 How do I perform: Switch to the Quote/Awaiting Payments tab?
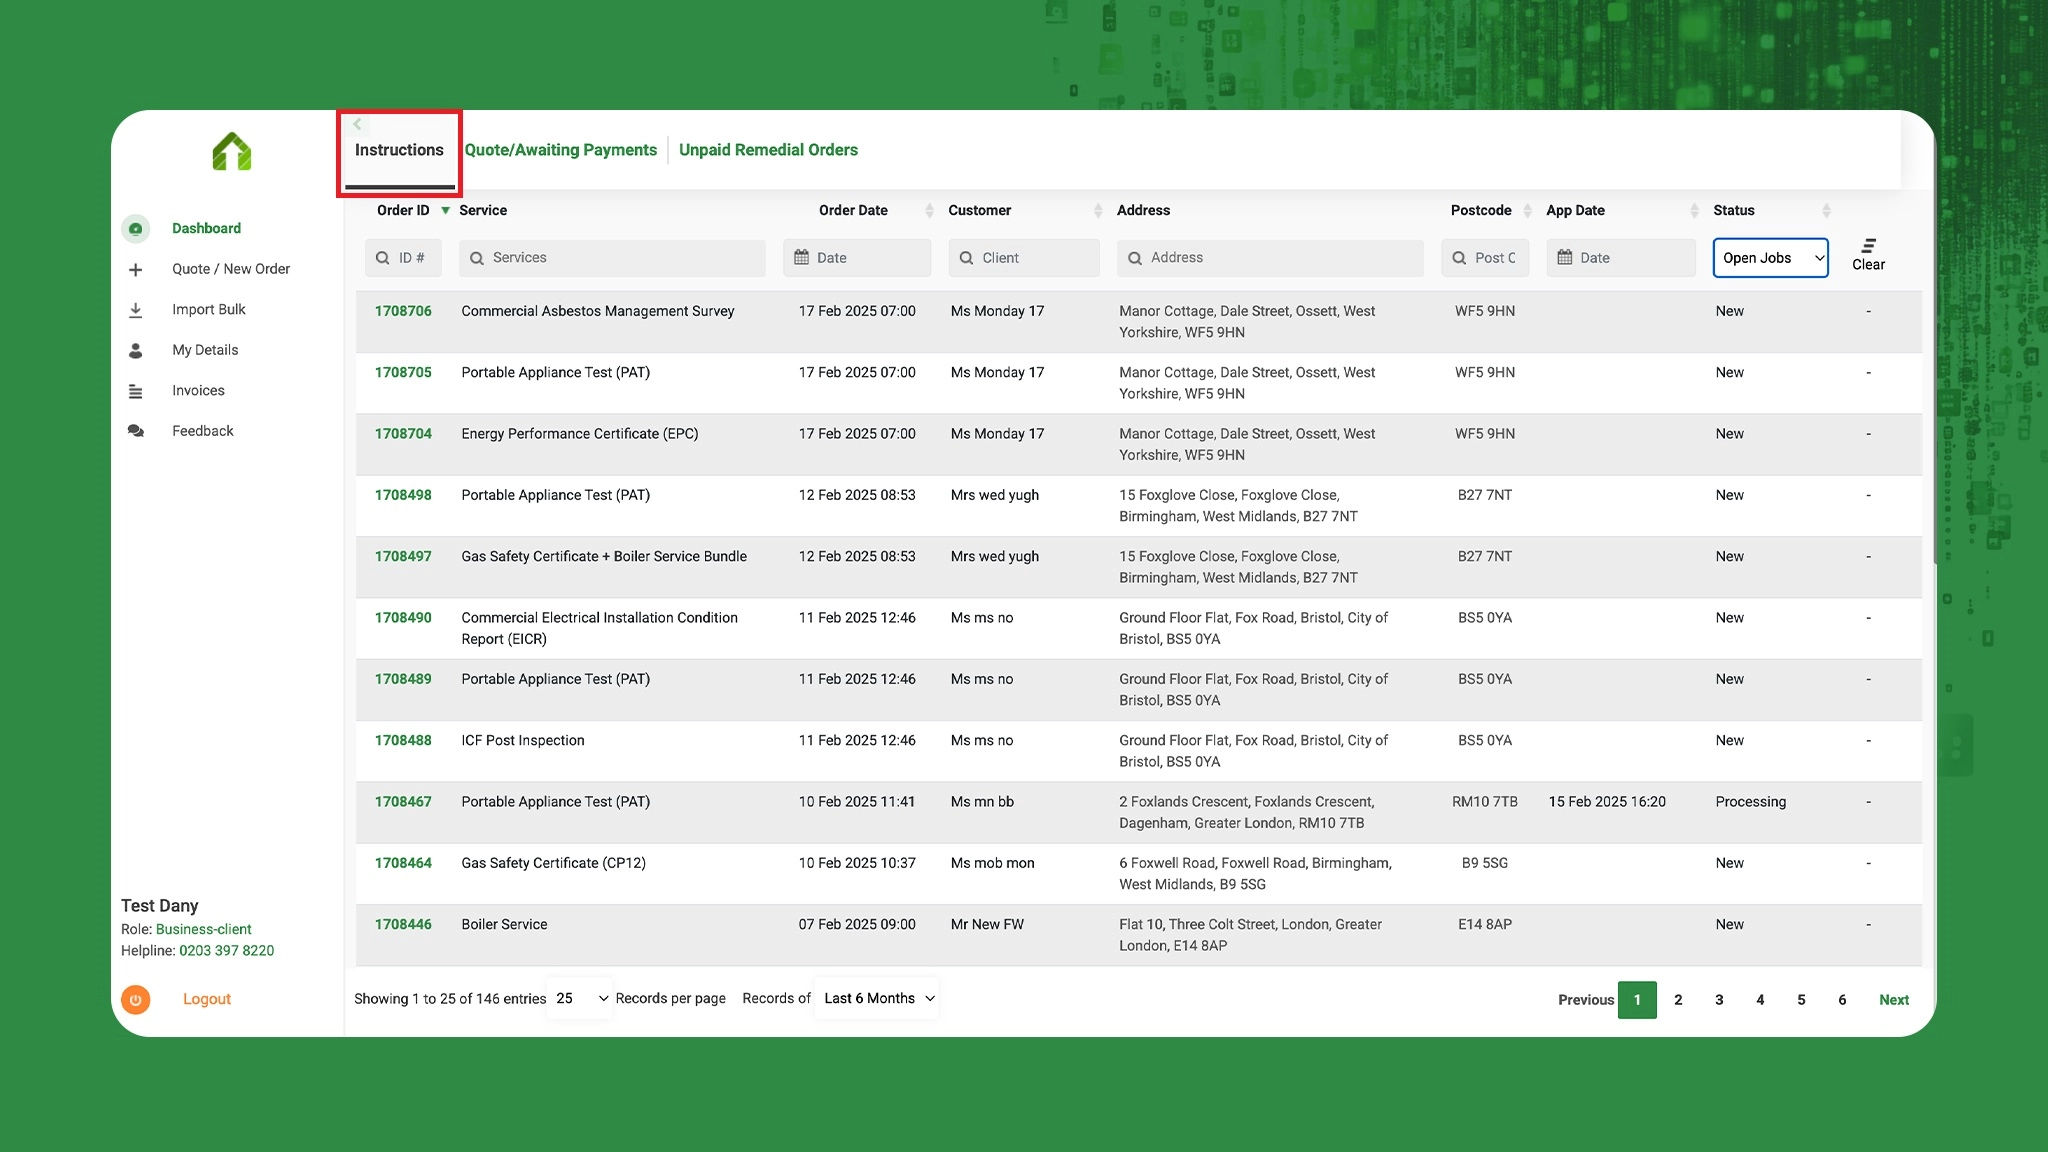tap(561, 150)
